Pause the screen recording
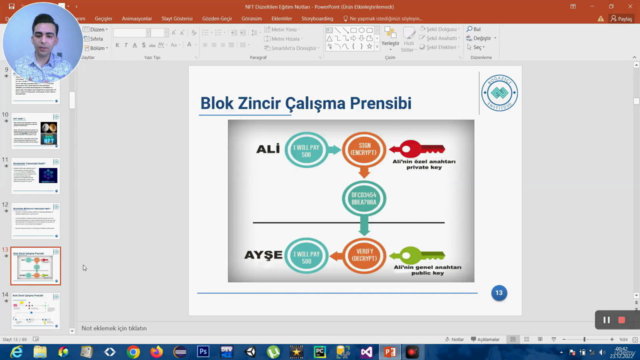The image size is (640, 360). click(x=607, y=320)
